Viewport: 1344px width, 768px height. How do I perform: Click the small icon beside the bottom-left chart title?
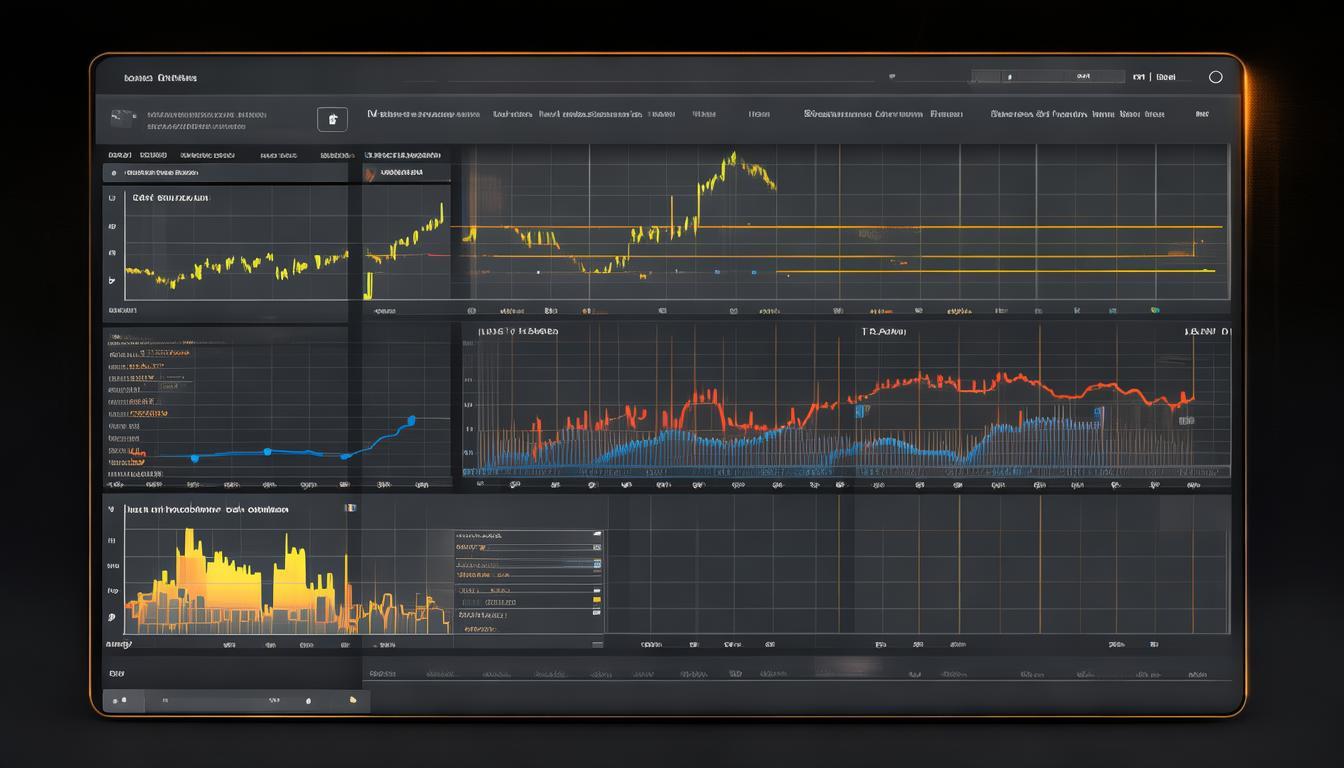coord(350,508)
